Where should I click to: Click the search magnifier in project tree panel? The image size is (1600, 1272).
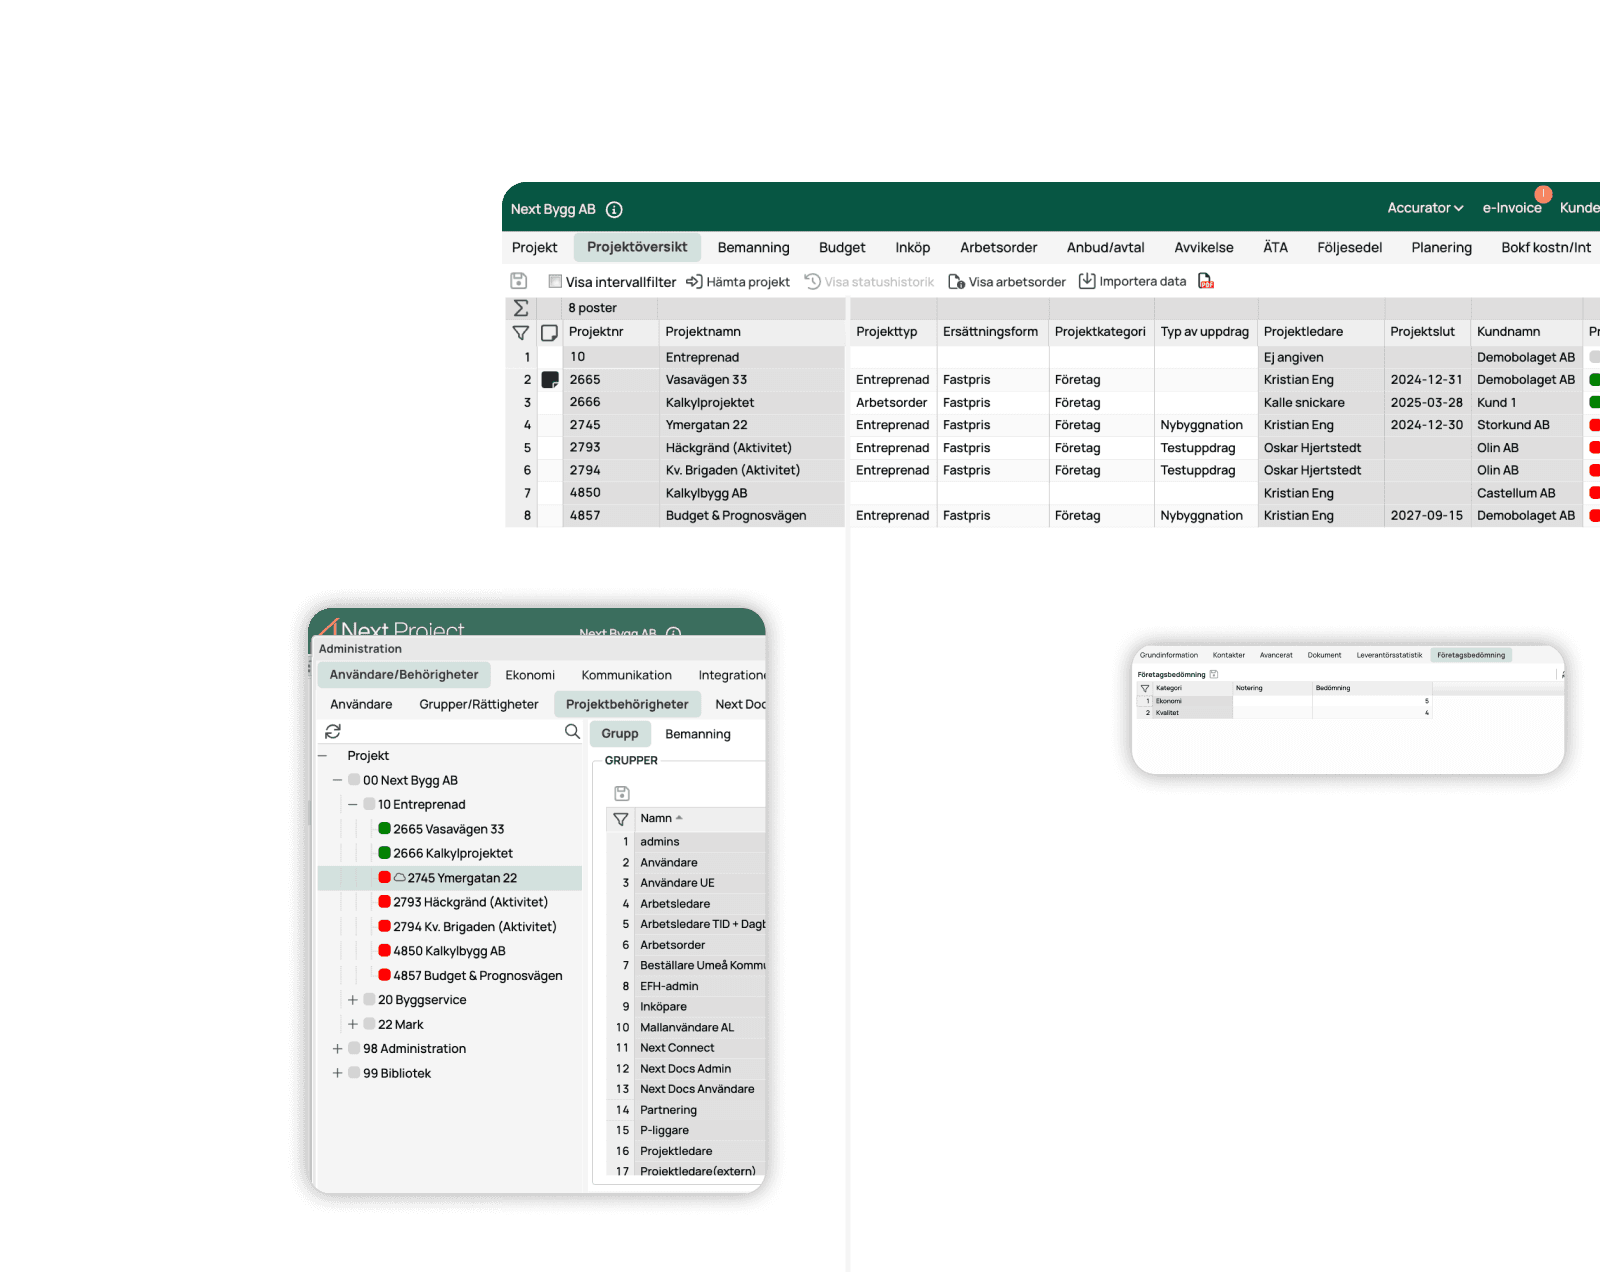[572, 731]
